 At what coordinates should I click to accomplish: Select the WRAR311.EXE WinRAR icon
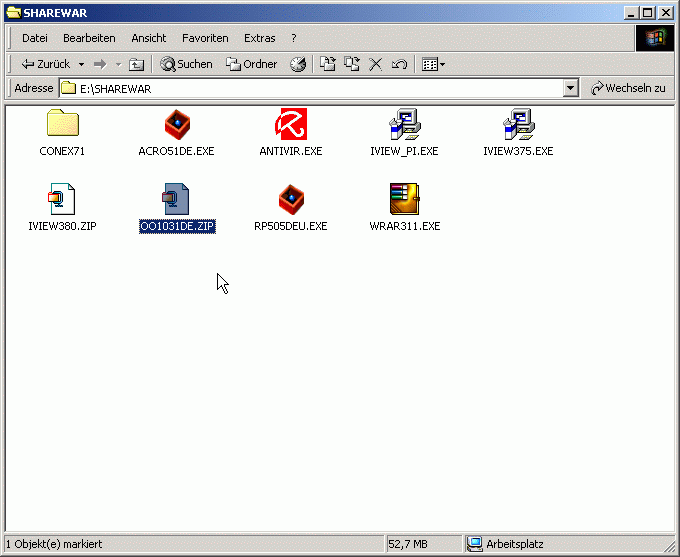405,199
